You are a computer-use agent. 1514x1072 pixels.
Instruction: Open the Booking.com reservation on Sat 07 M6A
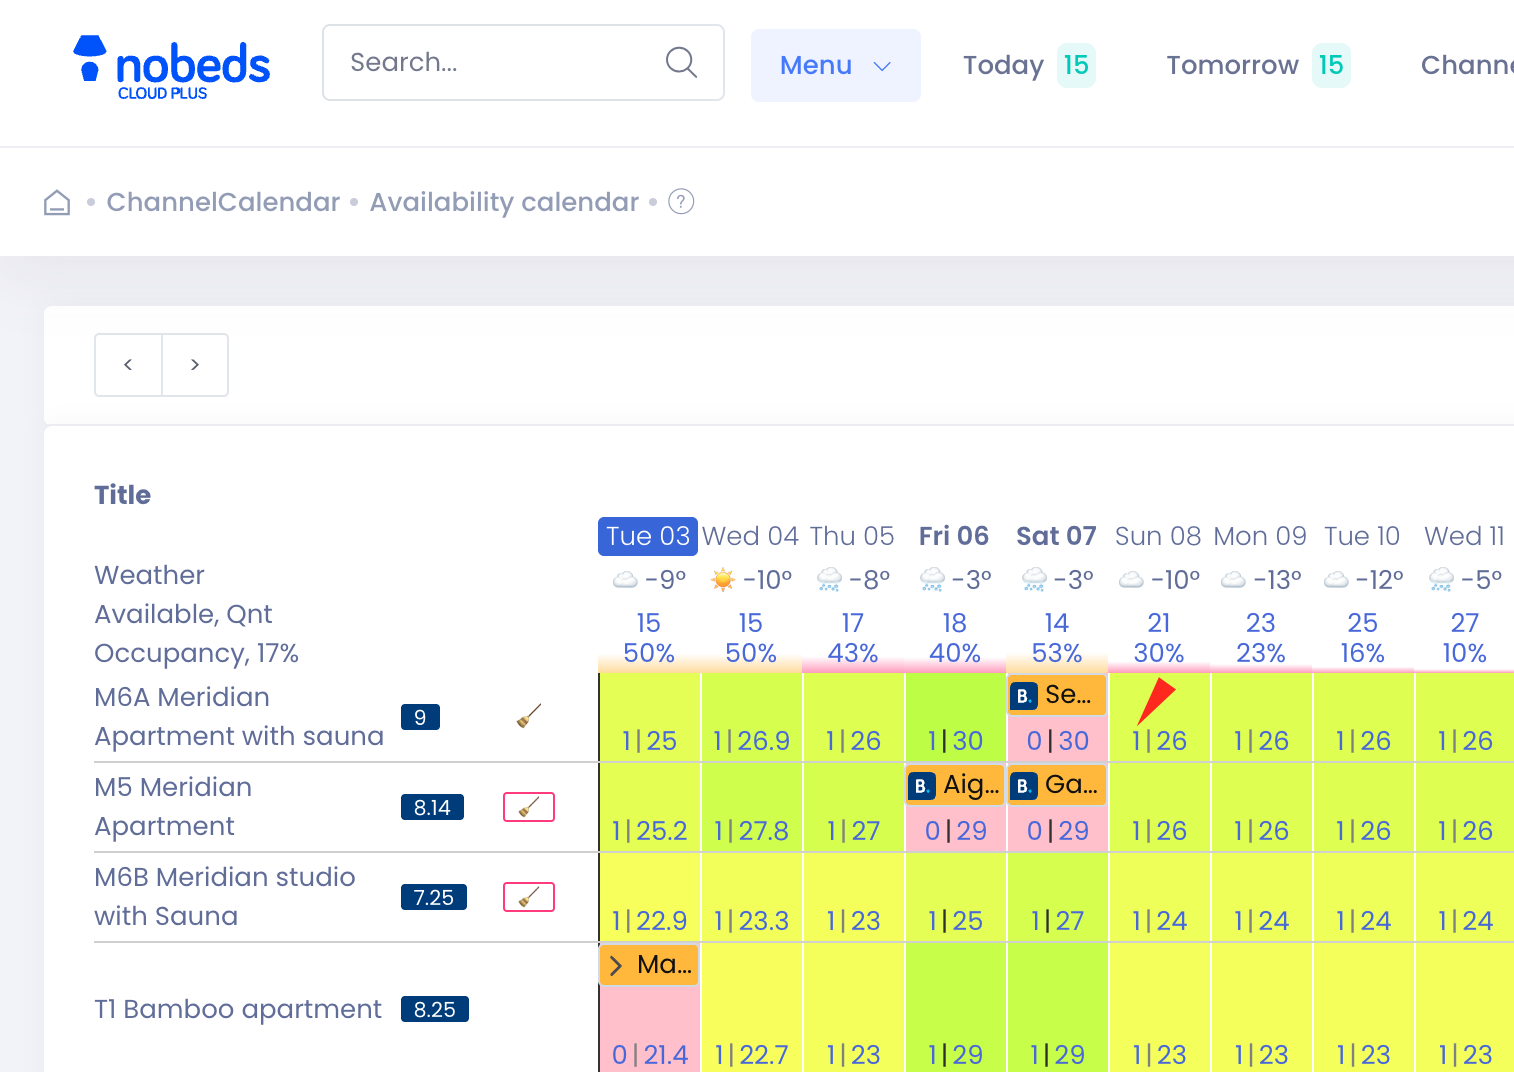pos(1057,695)
